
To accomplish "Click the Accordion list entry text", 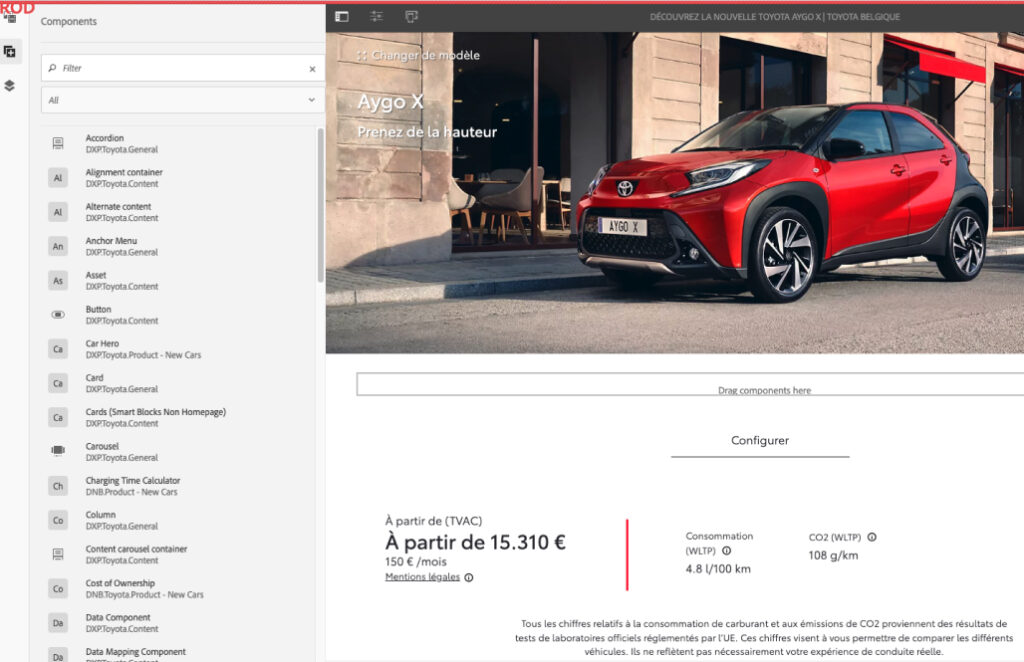I will 104,138.
